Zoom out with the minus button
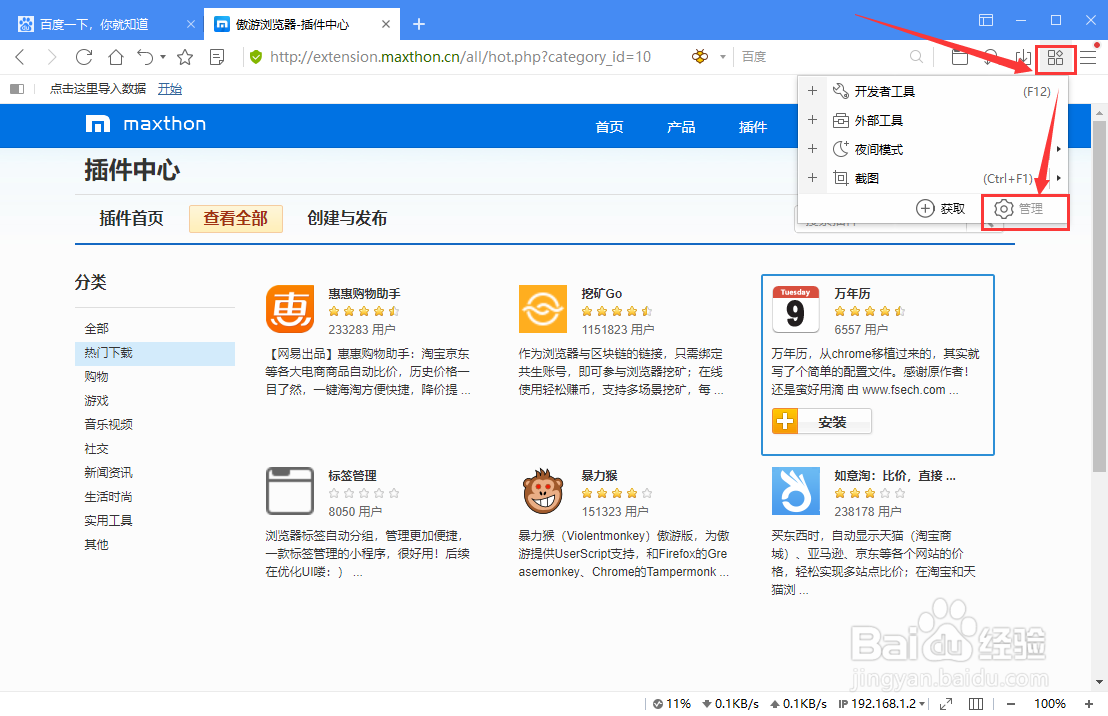Screen dimensions: 1108x716 coord(1011,704)
